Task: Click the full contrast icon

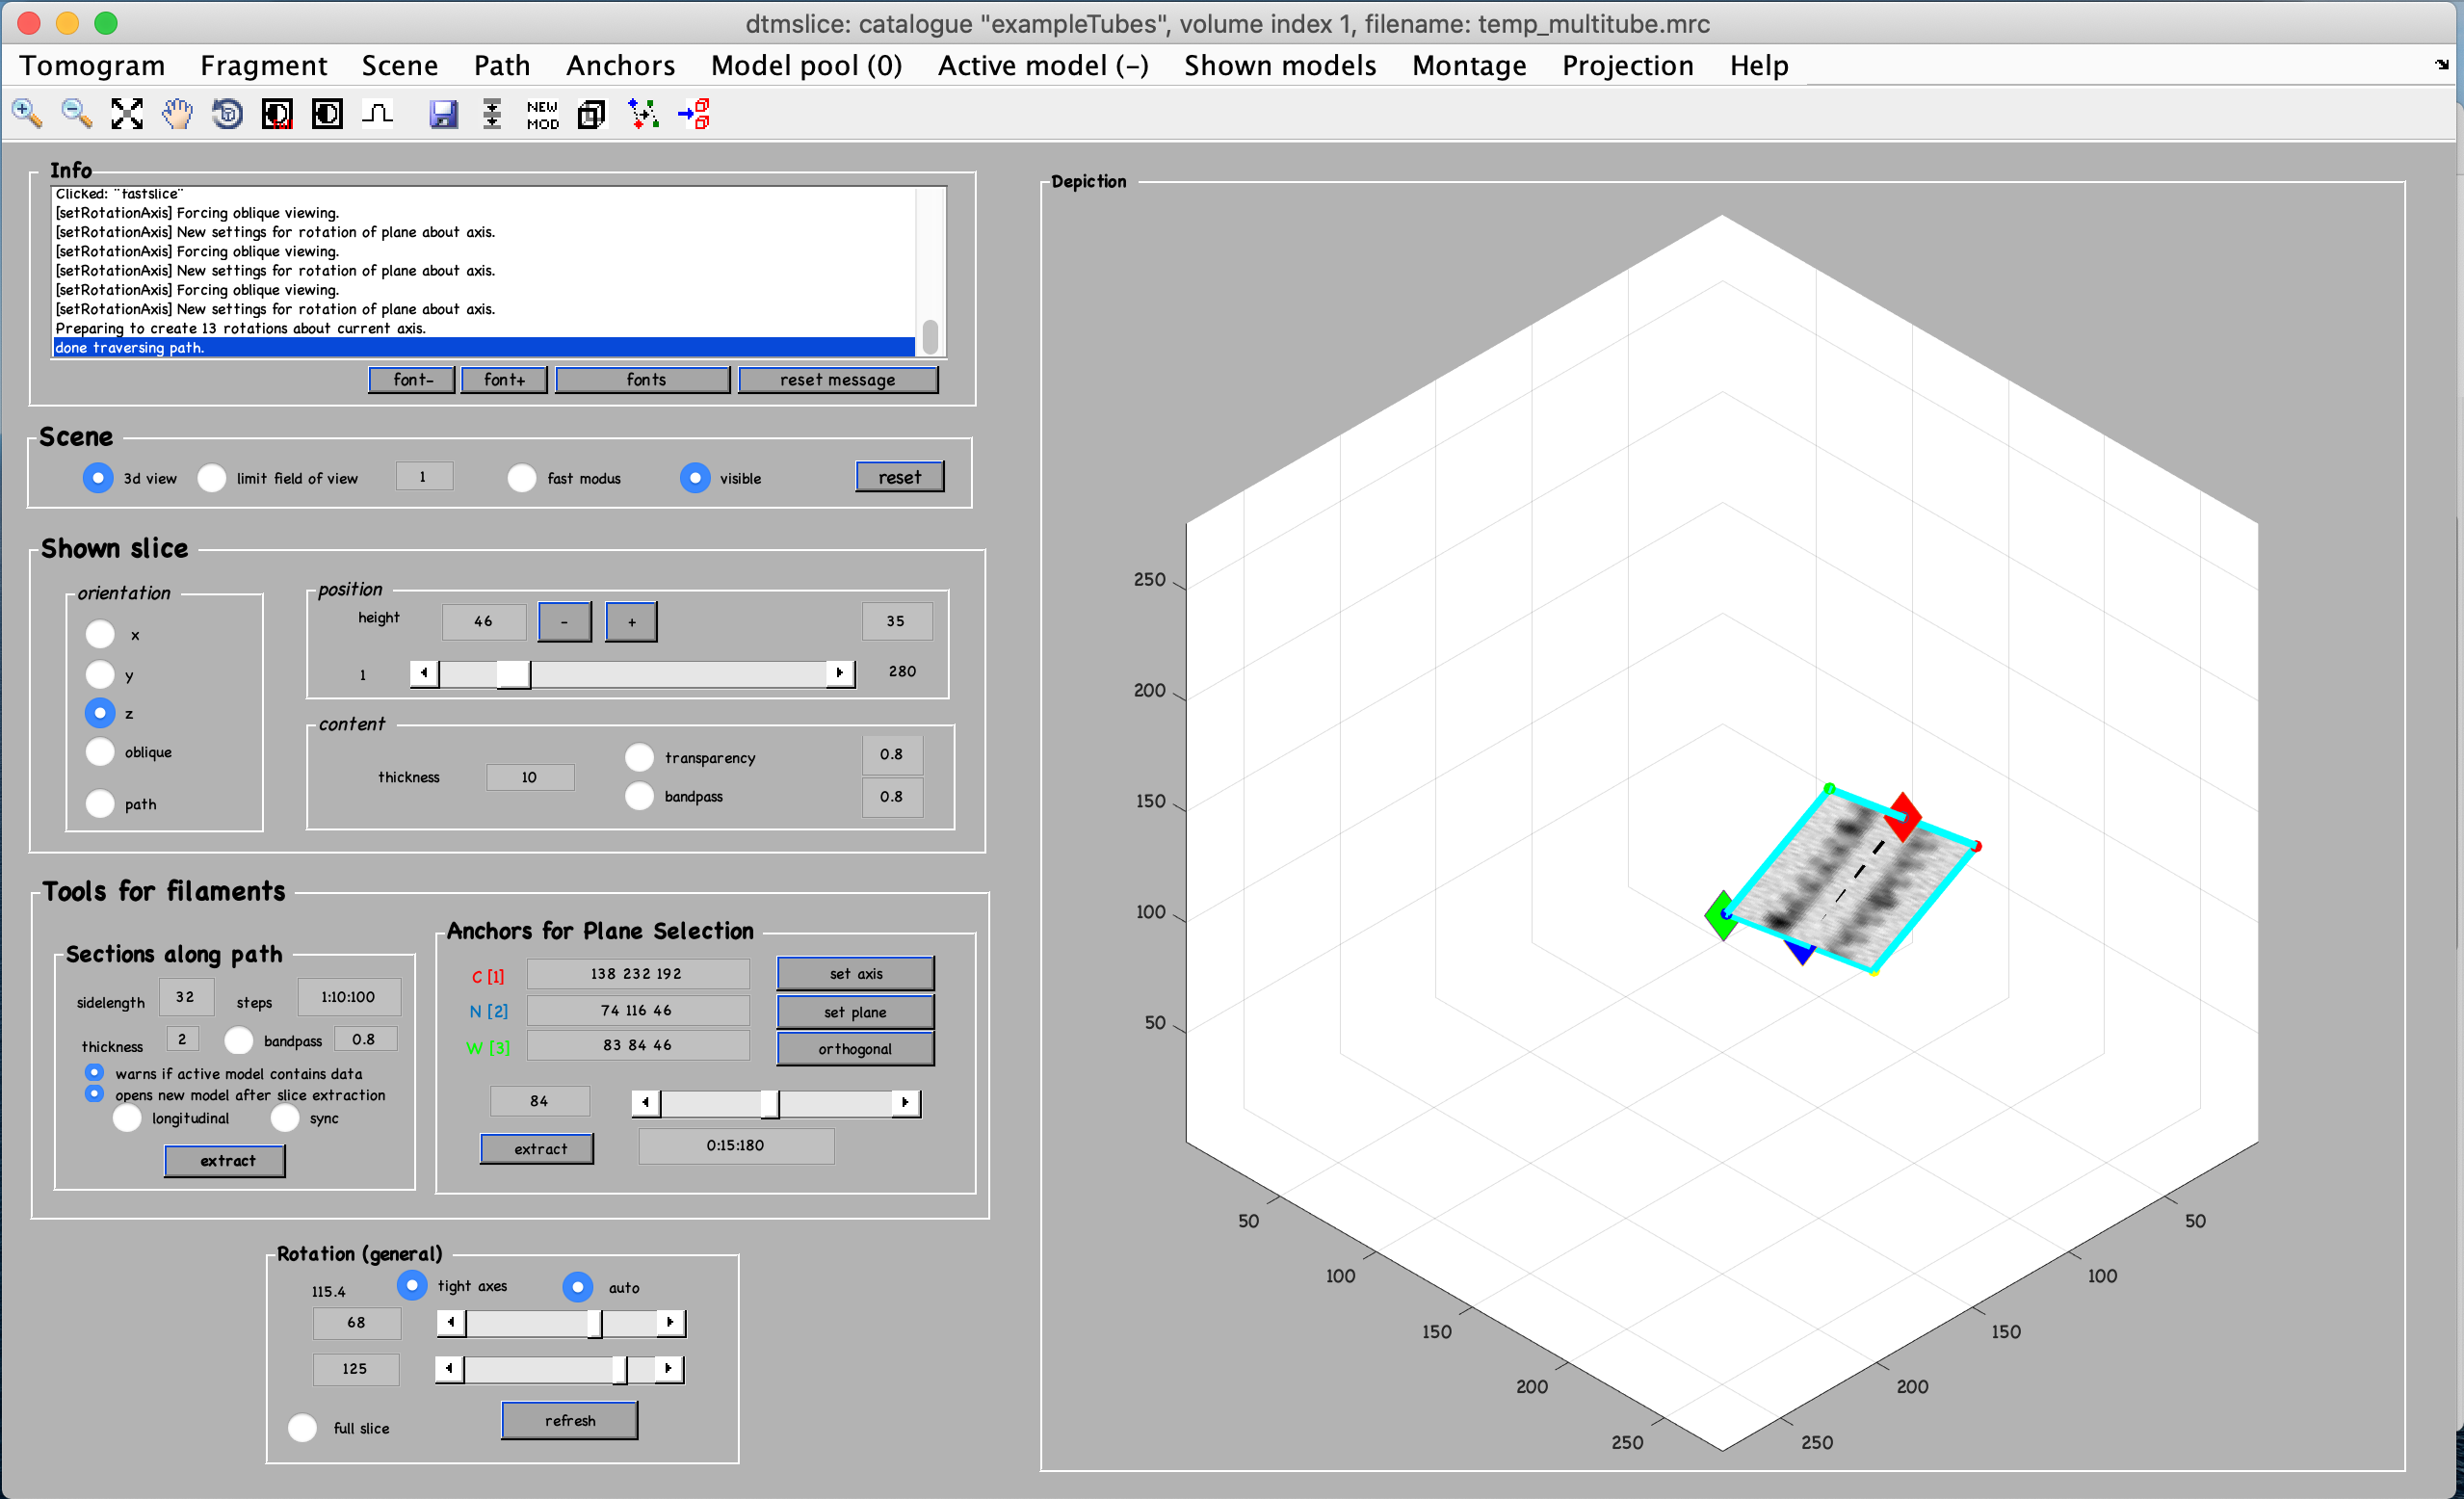Action: tap(277, 114)
